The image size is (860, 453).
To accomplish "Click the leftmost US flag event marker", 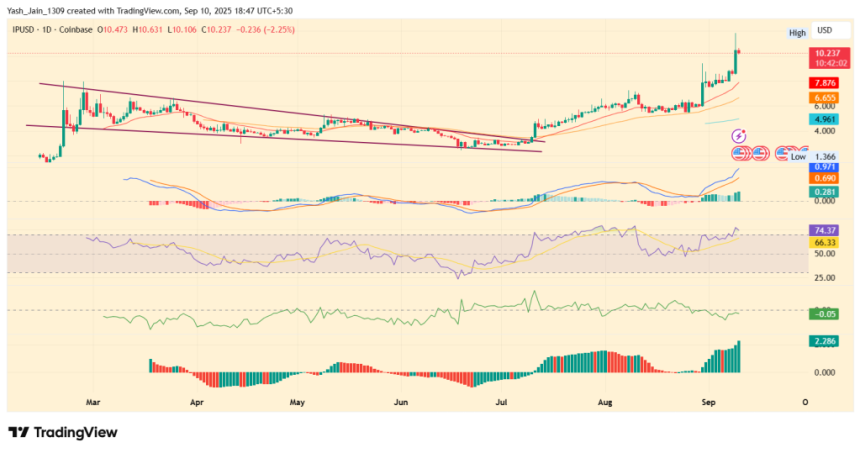I will [741, 154].
